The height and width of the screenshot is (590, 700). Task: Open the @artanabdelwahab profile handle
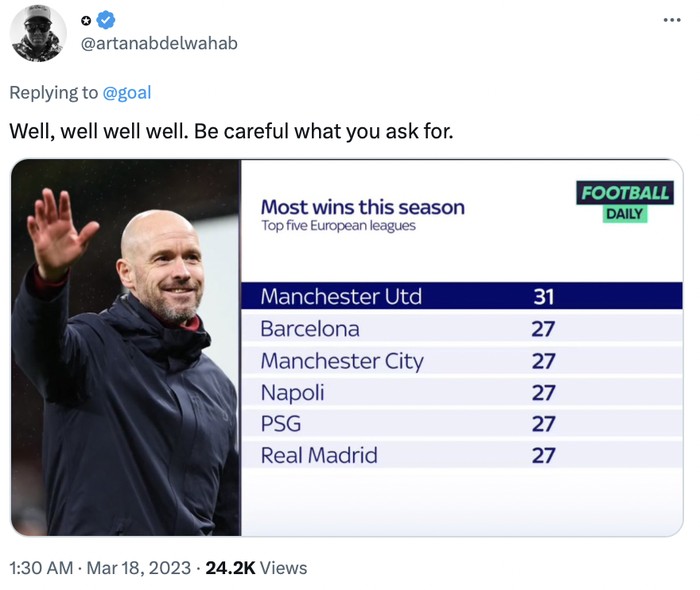[x=159, y=43]
